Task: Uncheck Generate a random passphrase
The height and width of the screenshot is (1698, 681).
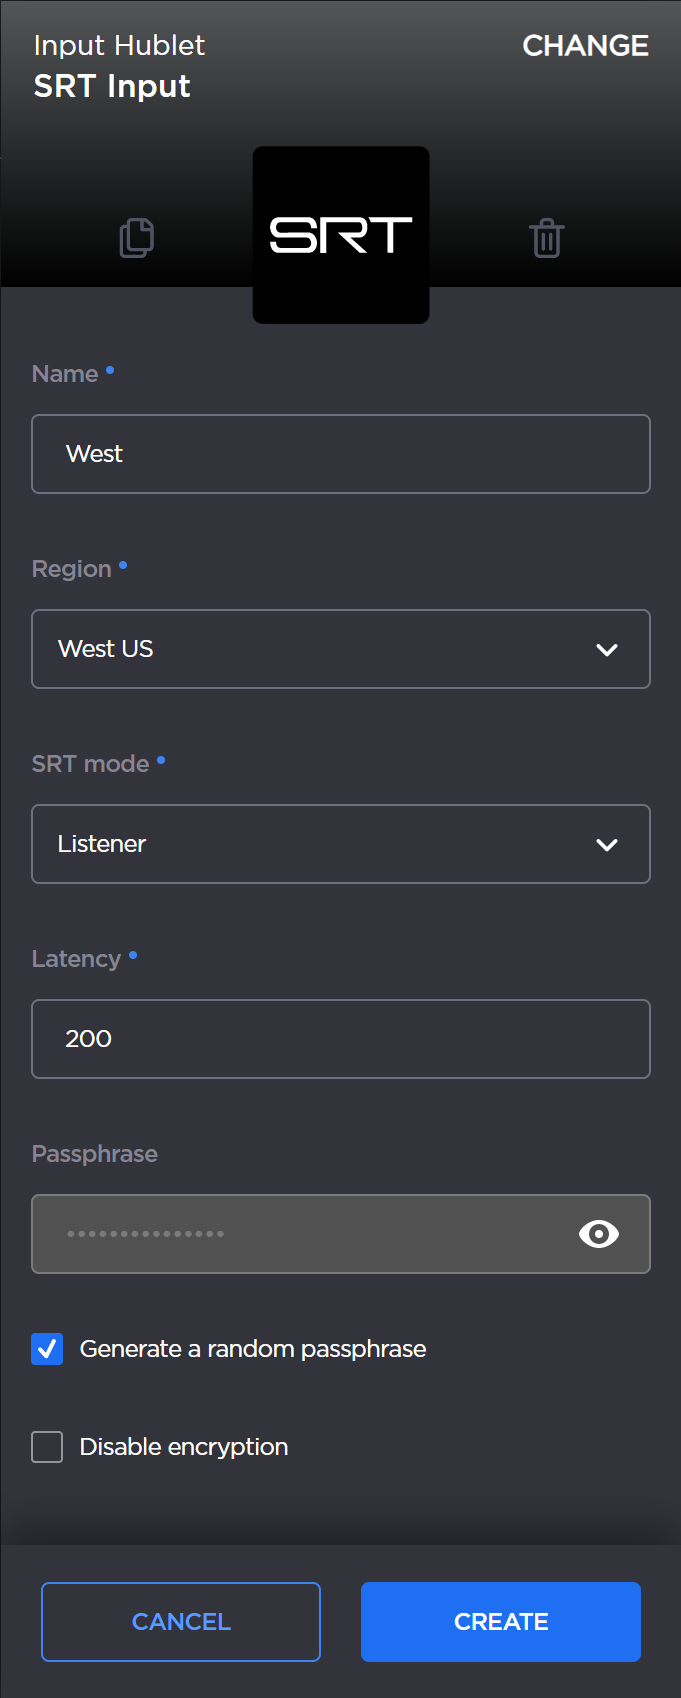Action: (47, 1349)
